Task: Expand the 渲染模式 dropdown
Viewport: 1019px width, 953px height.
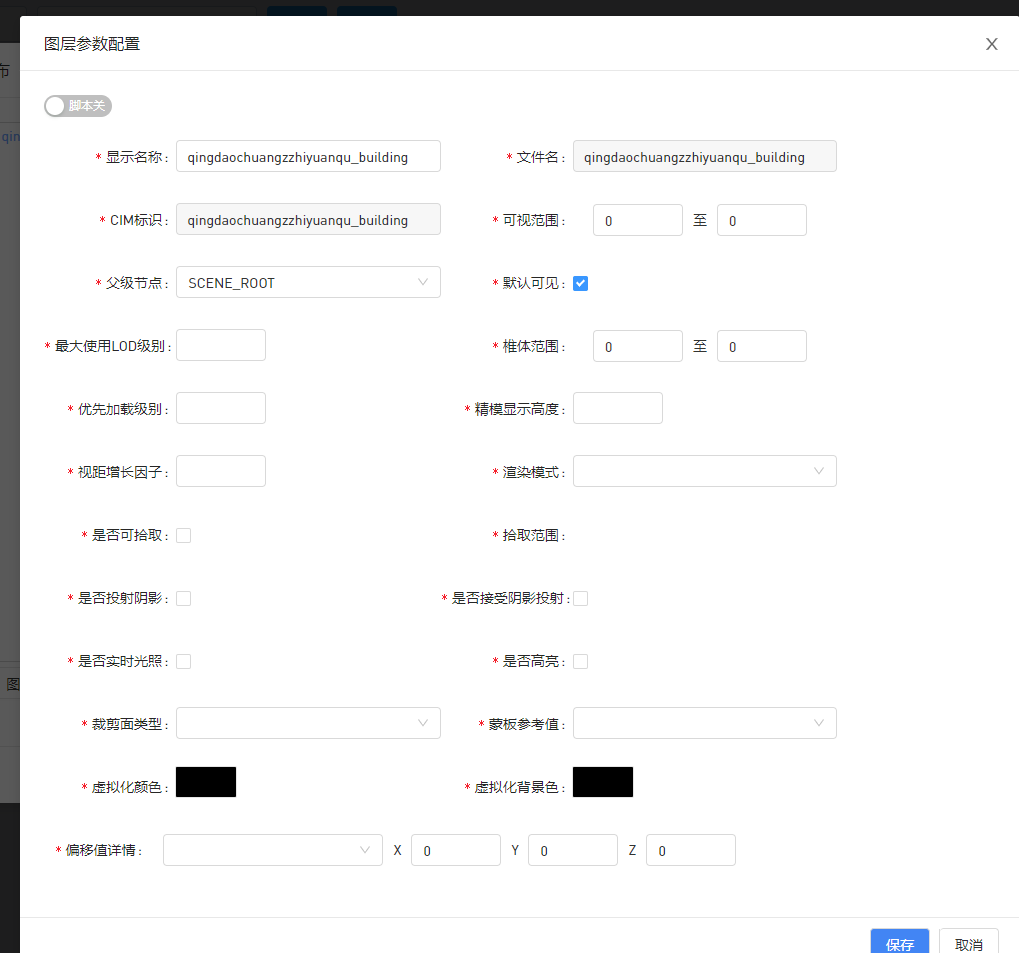Action: 704,471
